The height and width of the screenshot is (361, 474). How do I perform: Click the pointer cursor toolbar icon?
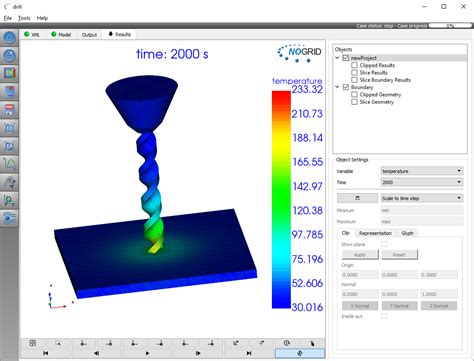(x=312, y=343)
